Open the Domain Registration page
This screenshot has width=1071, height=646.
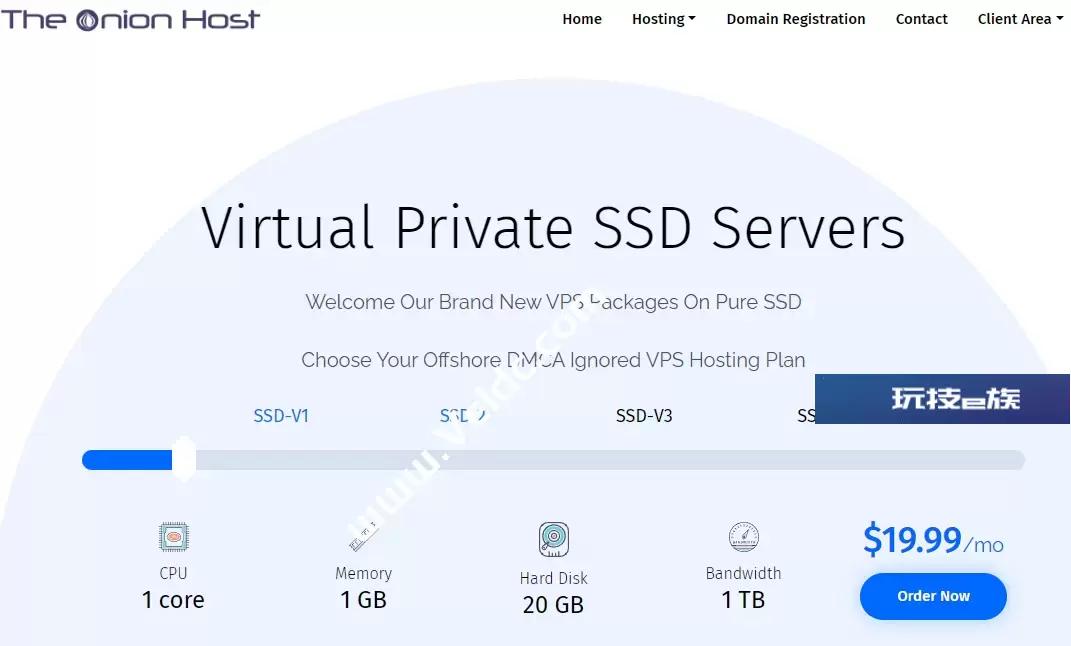(795, 19)
